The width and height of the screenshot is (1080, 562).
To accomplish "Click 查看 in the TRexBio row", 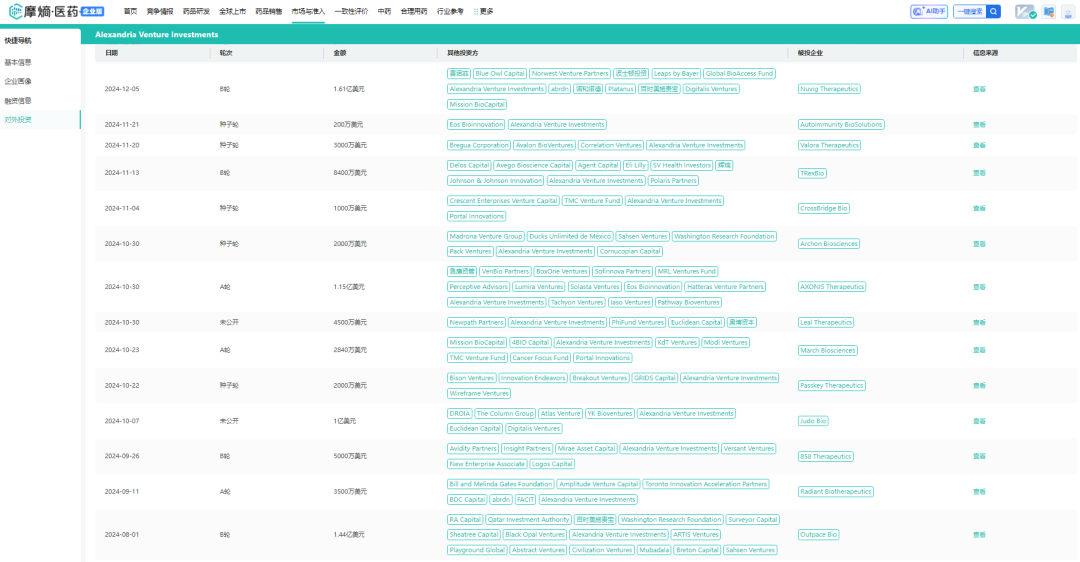I will coord(979,173).
